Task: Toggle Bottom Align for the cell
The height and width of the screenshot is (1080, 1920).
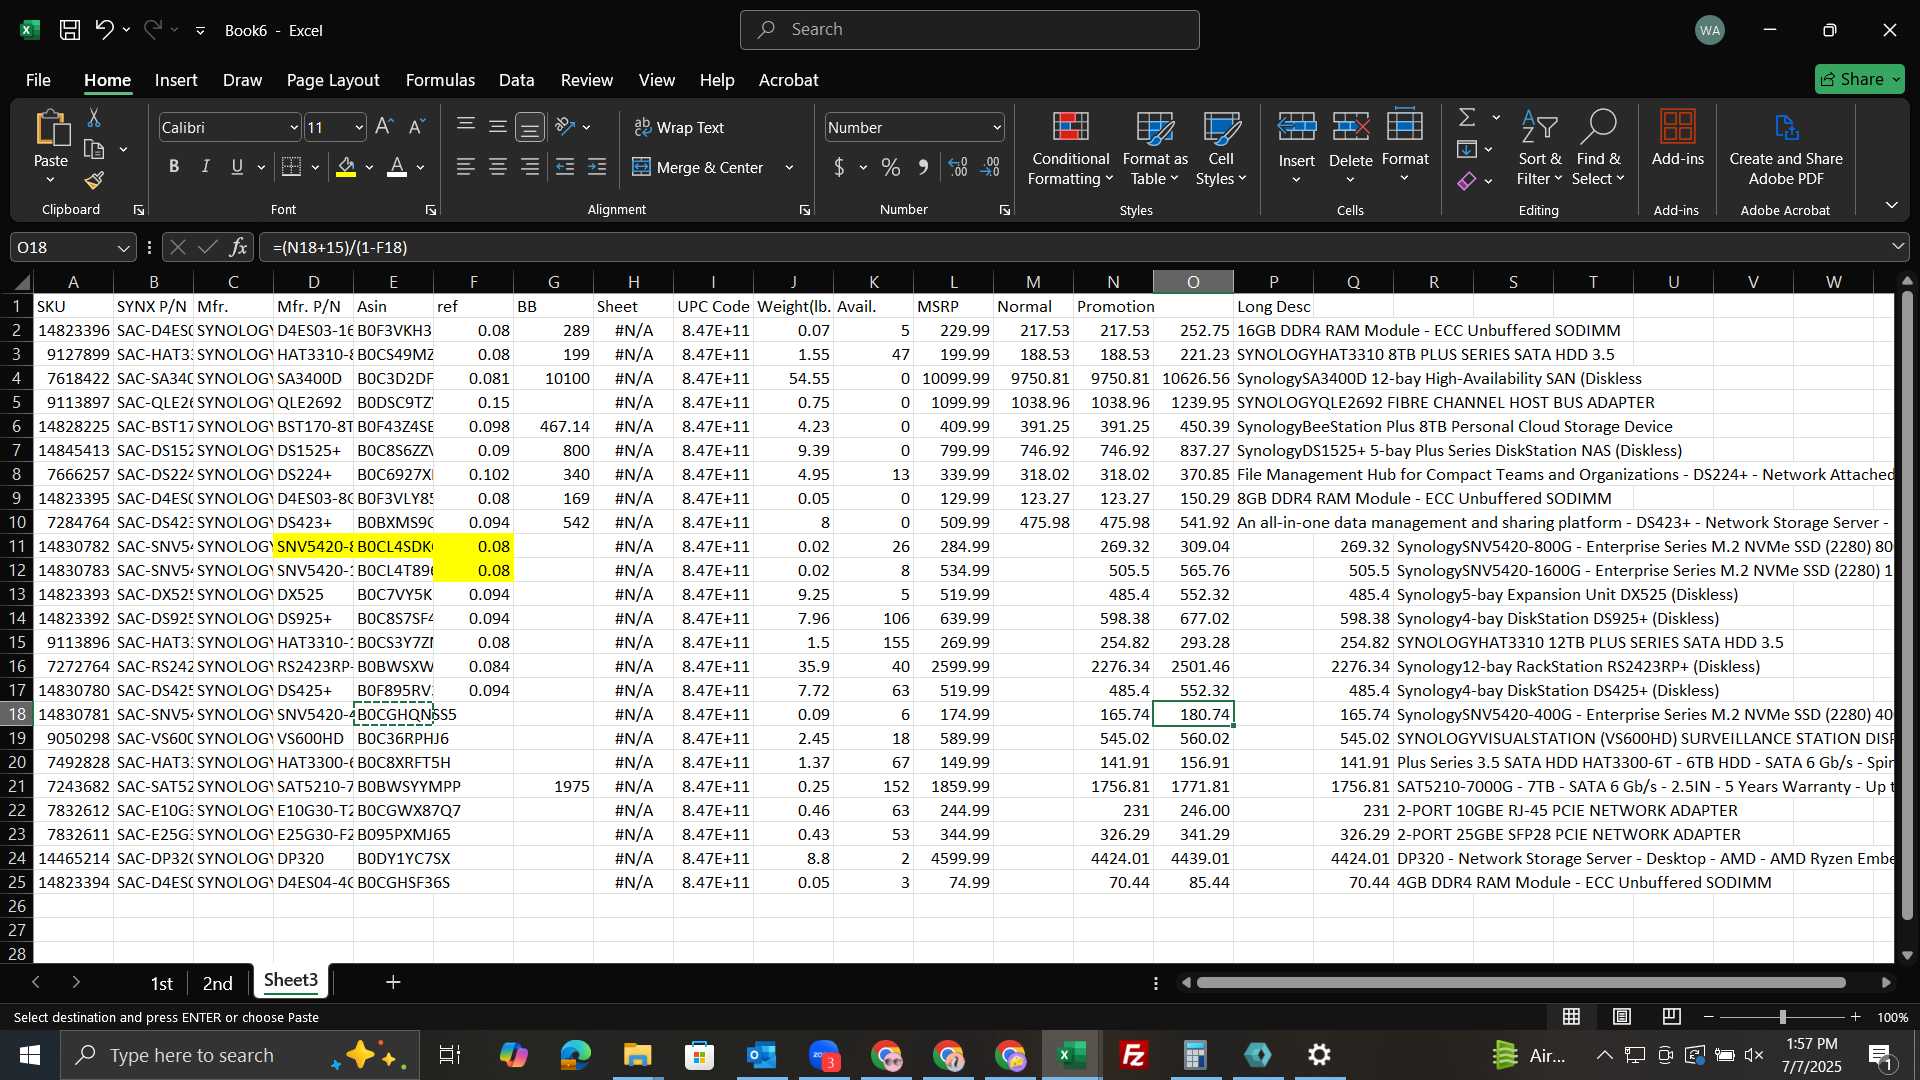Action: [x=530, y=127]
